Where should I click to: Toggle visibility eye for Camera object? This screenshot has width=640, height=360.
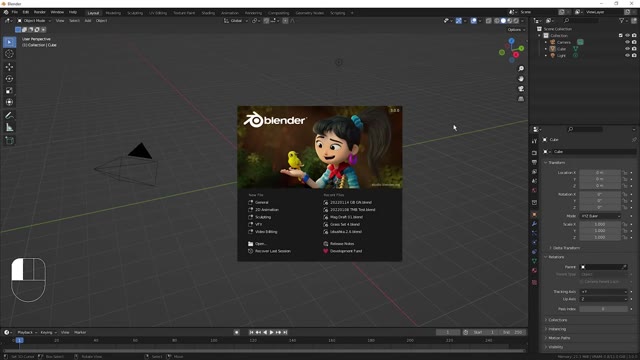pos(627,42)
